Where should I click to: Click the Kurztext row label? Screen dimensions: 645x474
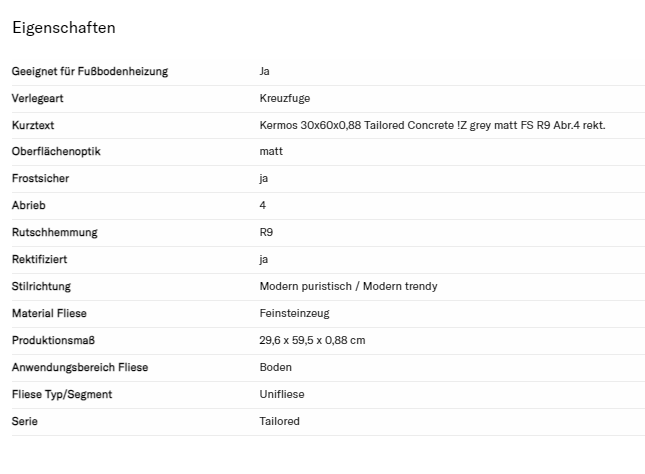tap(32, 125)
